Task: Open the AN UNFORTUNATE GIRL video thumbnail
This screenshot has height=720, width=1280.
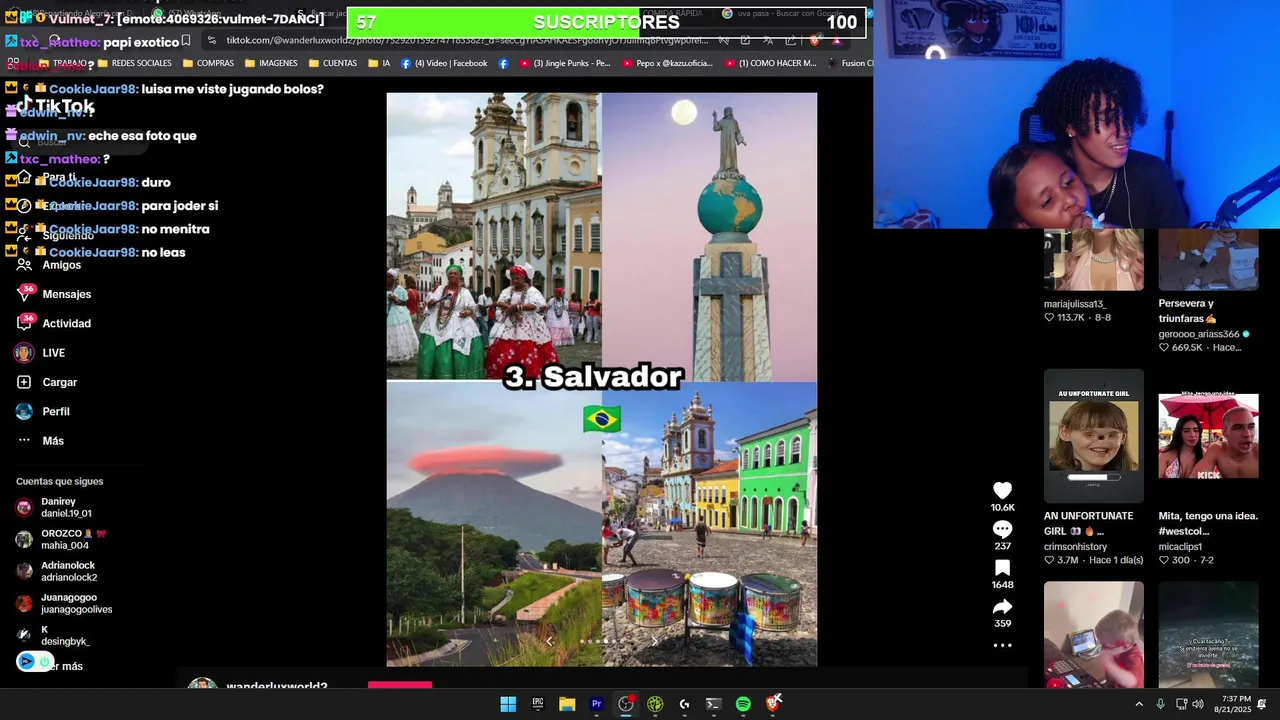Action: point(1093,436)
